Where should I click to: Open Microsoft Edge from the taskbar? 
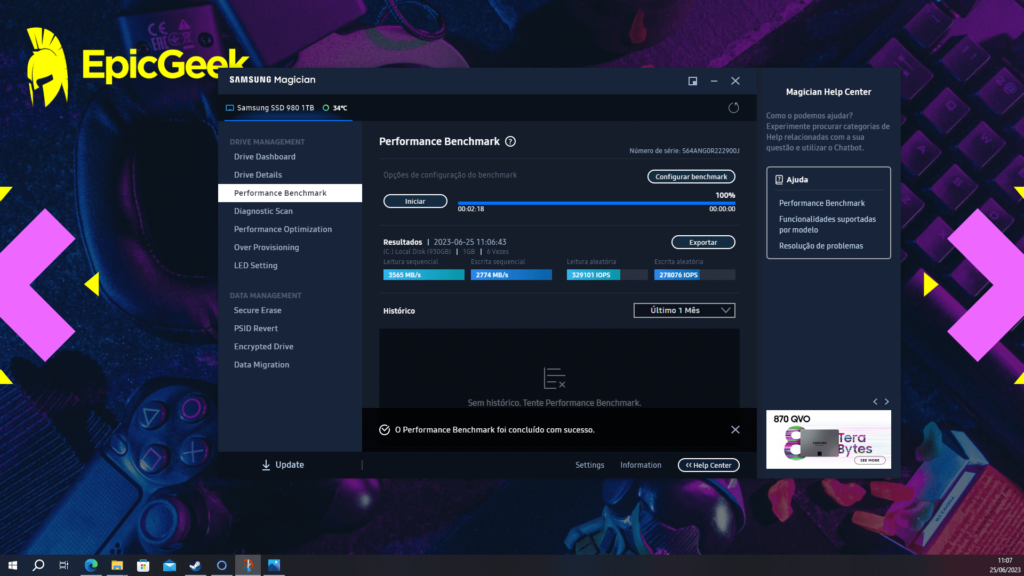91,565
